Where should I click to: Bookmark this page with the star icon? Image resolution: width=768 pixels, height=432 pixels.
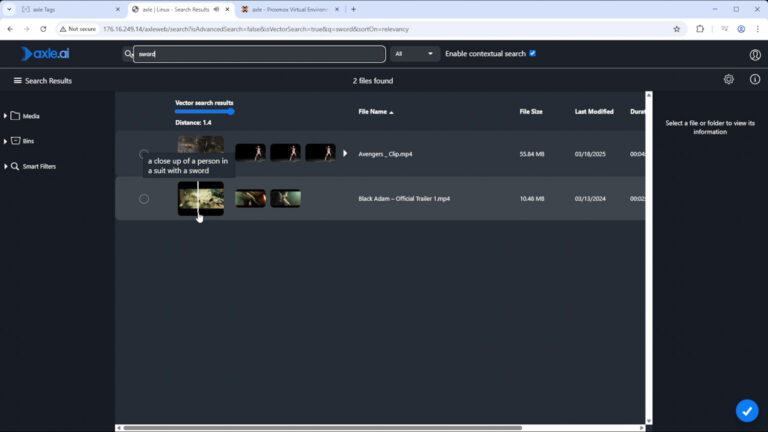[x=676, y=29]
